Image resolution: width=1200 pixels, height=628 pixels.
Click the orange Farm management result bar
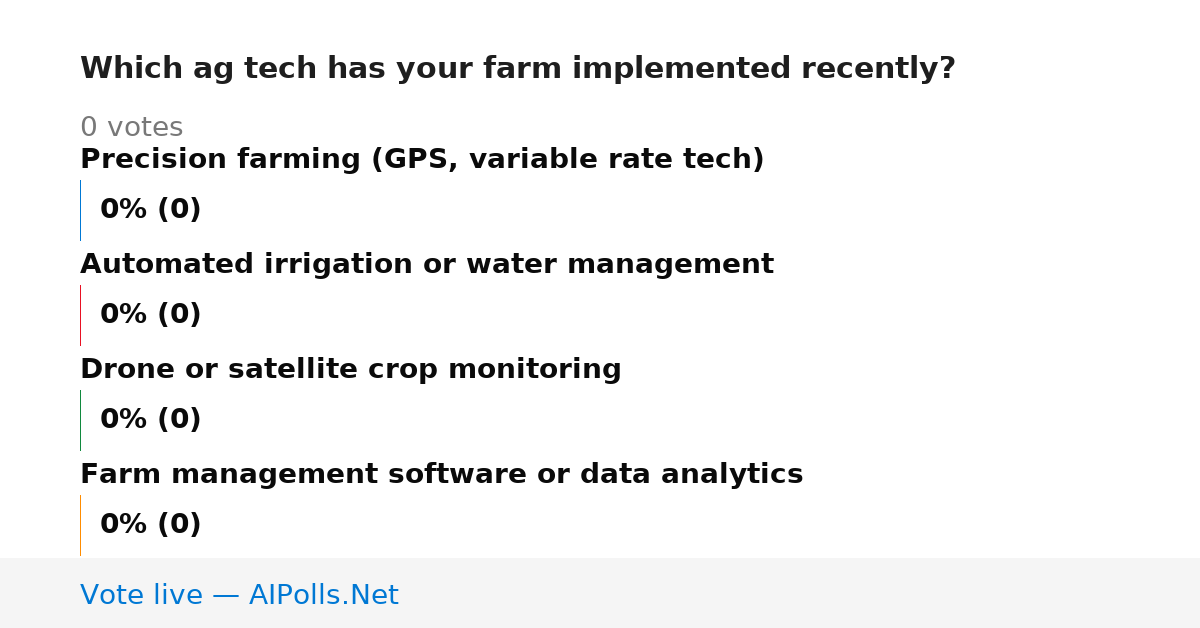point(80,525)
